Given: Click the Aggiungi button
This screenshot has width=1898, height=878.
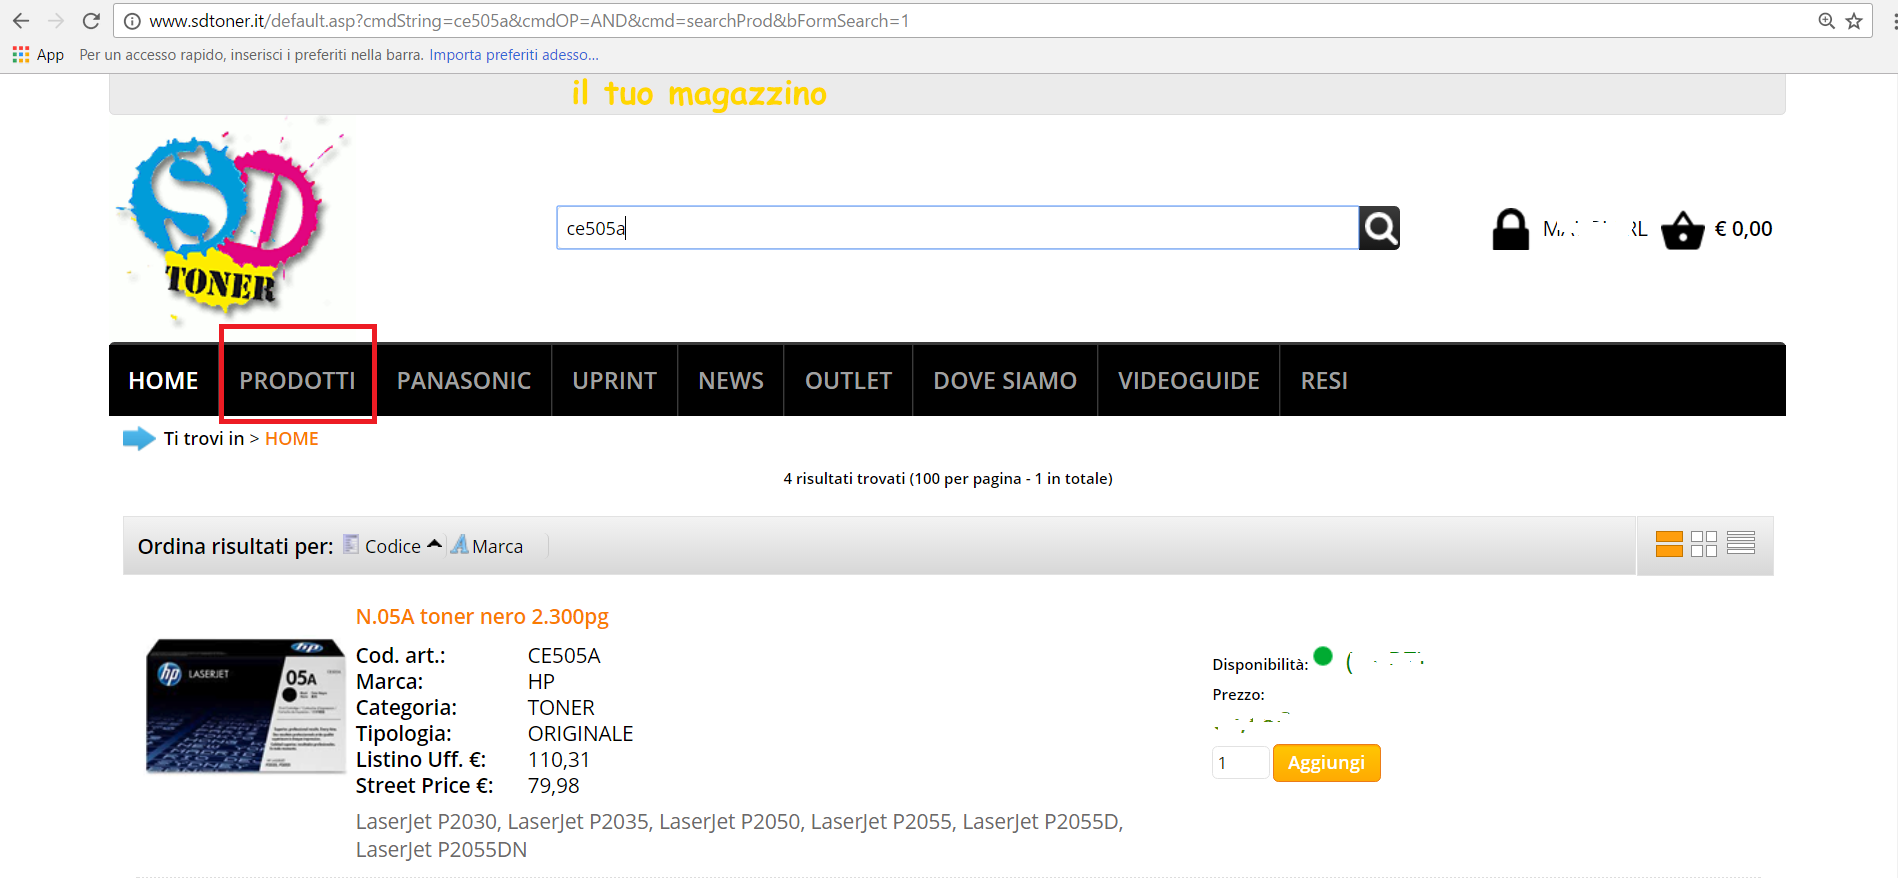Looking at the screenshot, I should coord(1326,763).
